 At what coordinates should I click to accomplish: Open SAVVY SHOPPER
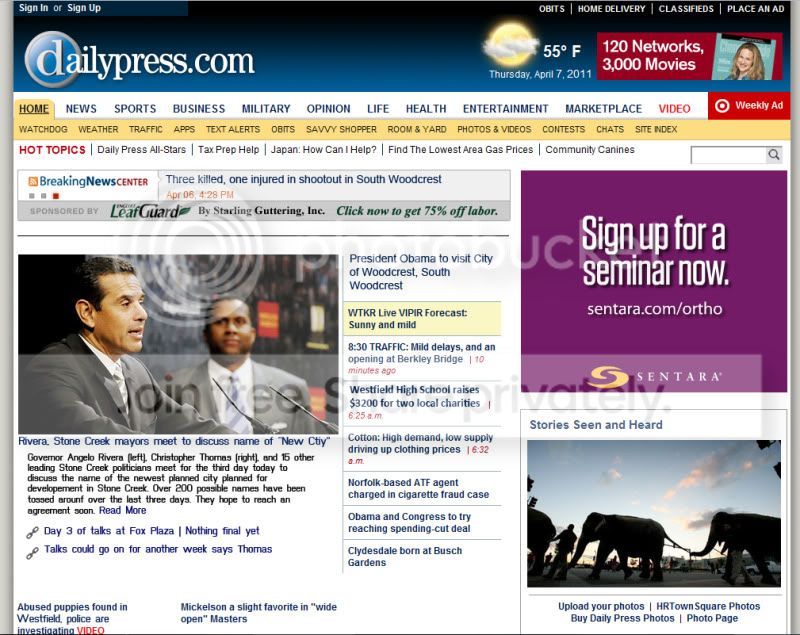click(x=341, y=130)
